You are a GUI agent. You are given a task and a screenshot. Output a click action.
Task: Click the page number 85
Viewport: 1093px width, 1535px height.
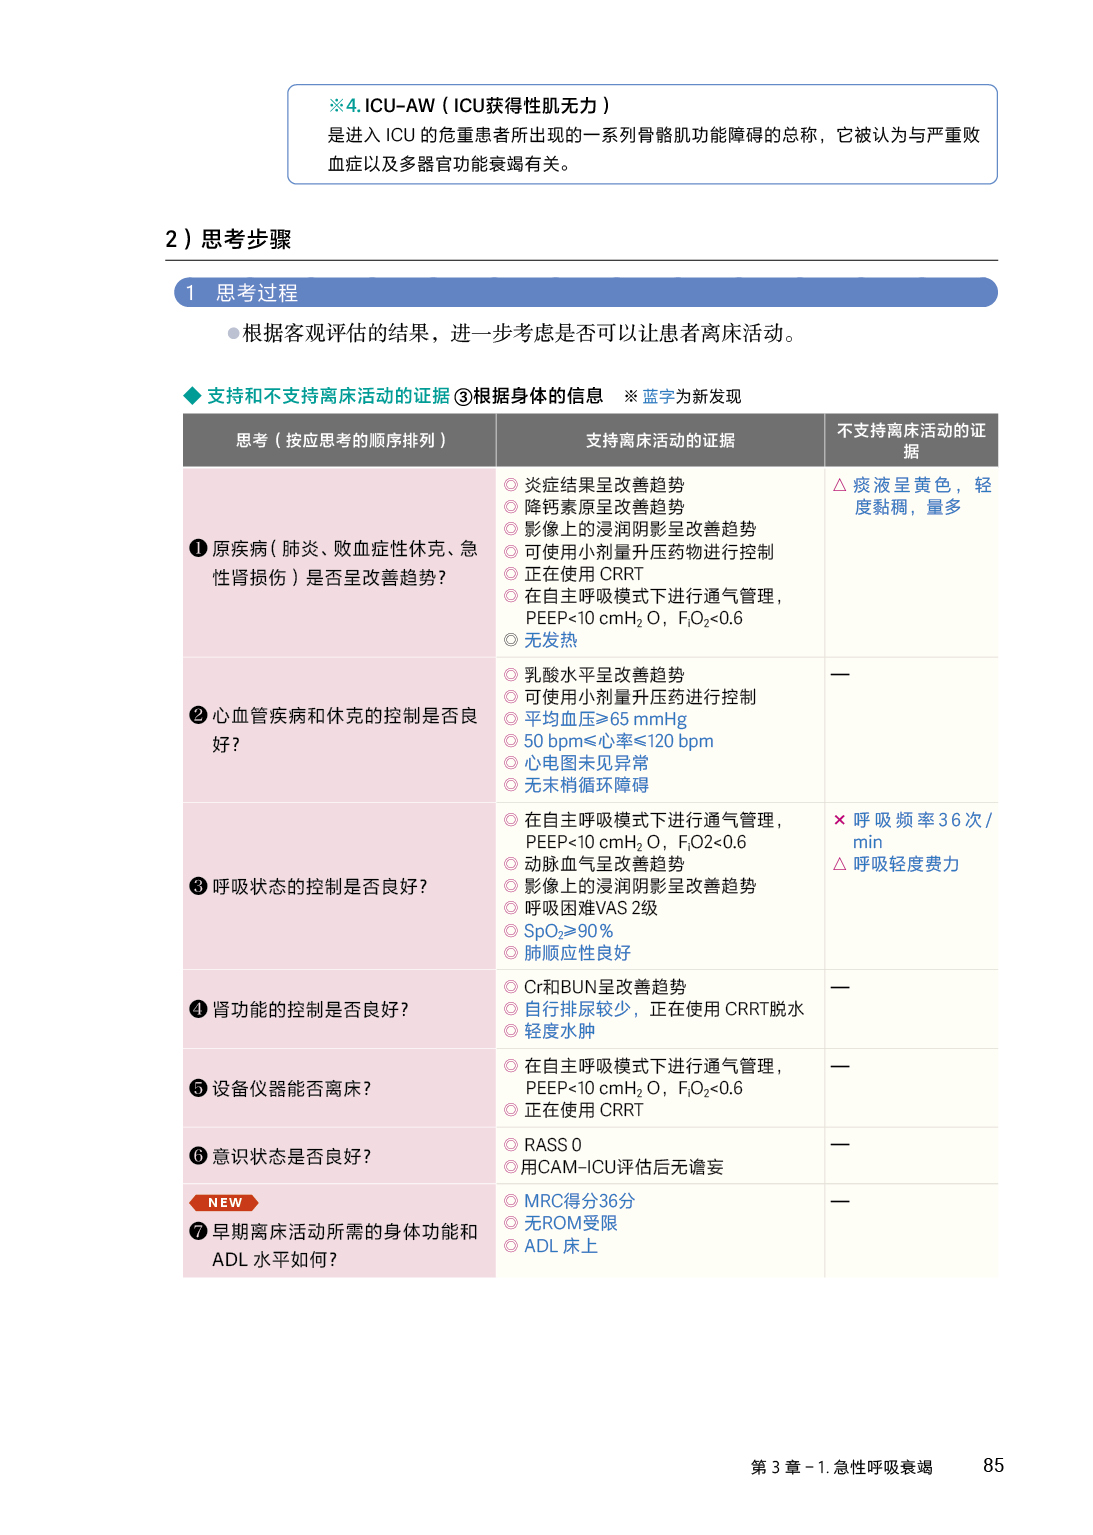pos(993,1465)
